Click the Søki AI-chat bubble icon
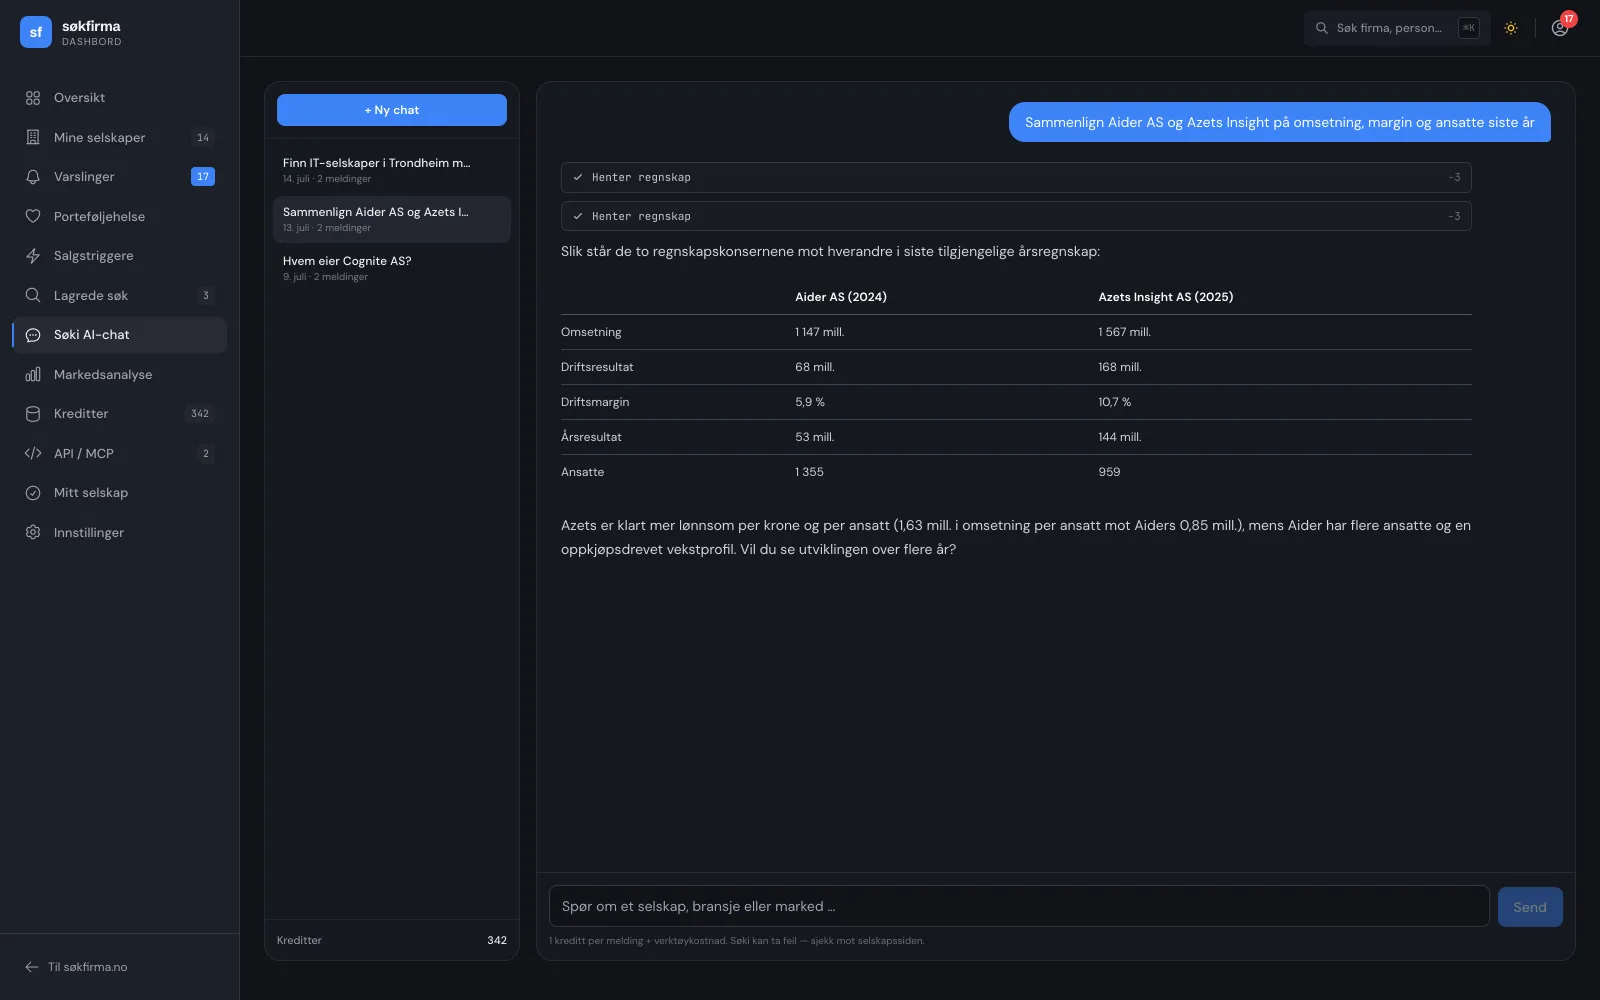Screen dimensions: 1600x1000 click(33, 335)
